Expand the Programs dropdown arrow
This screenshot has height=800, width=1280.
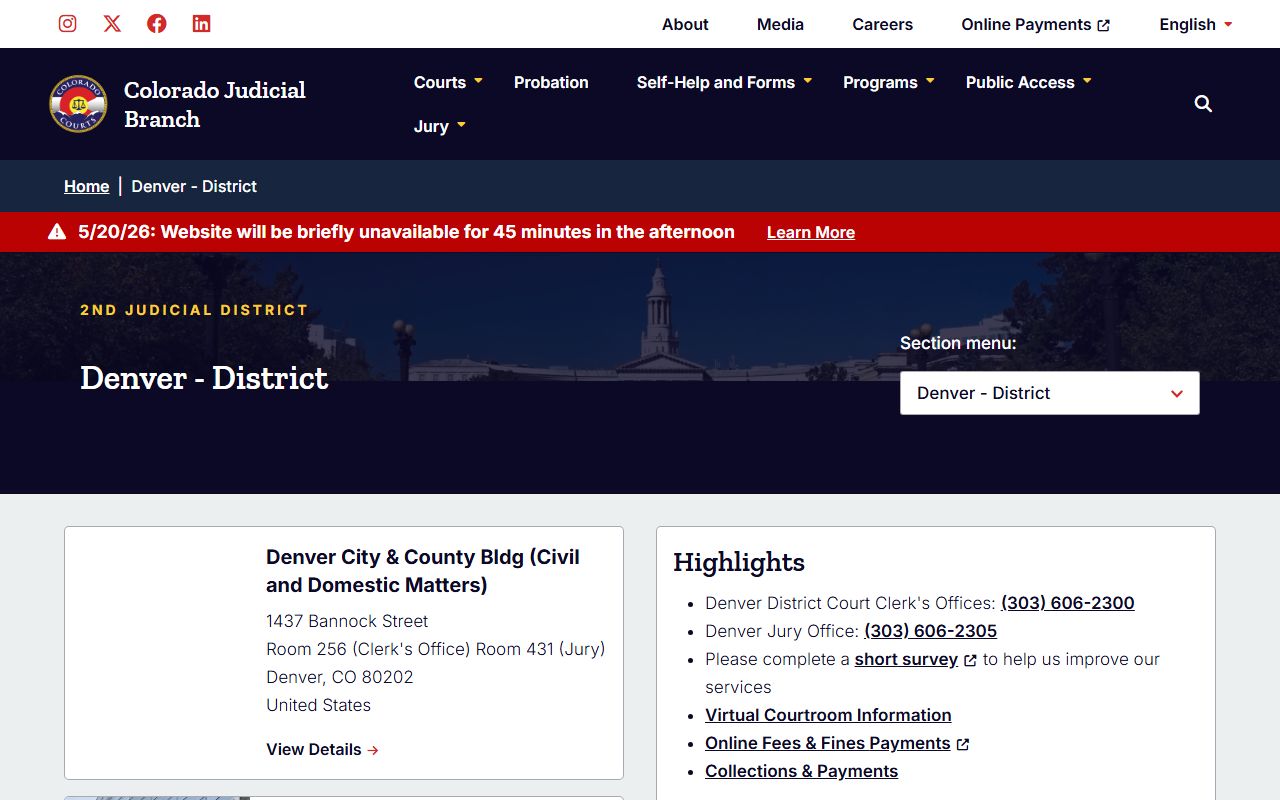point(930,81)
